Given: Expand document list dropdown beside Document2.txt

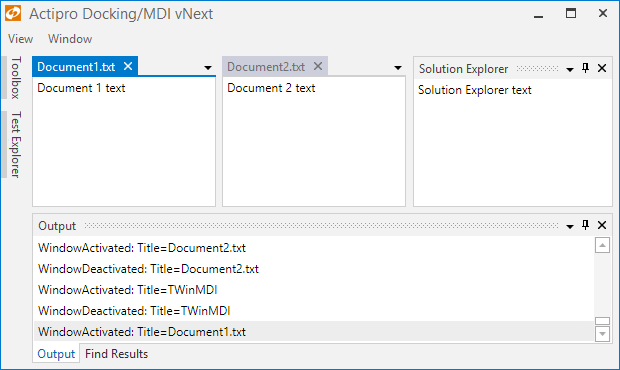Looking at the screenshot, I should [x=398, y=68].
